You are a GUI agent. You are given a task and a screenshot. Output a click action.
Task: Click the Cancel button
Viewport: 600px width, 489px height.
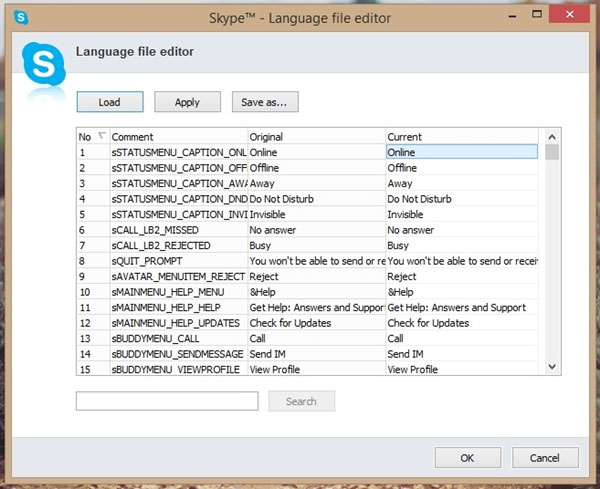[x=545, y=458]
